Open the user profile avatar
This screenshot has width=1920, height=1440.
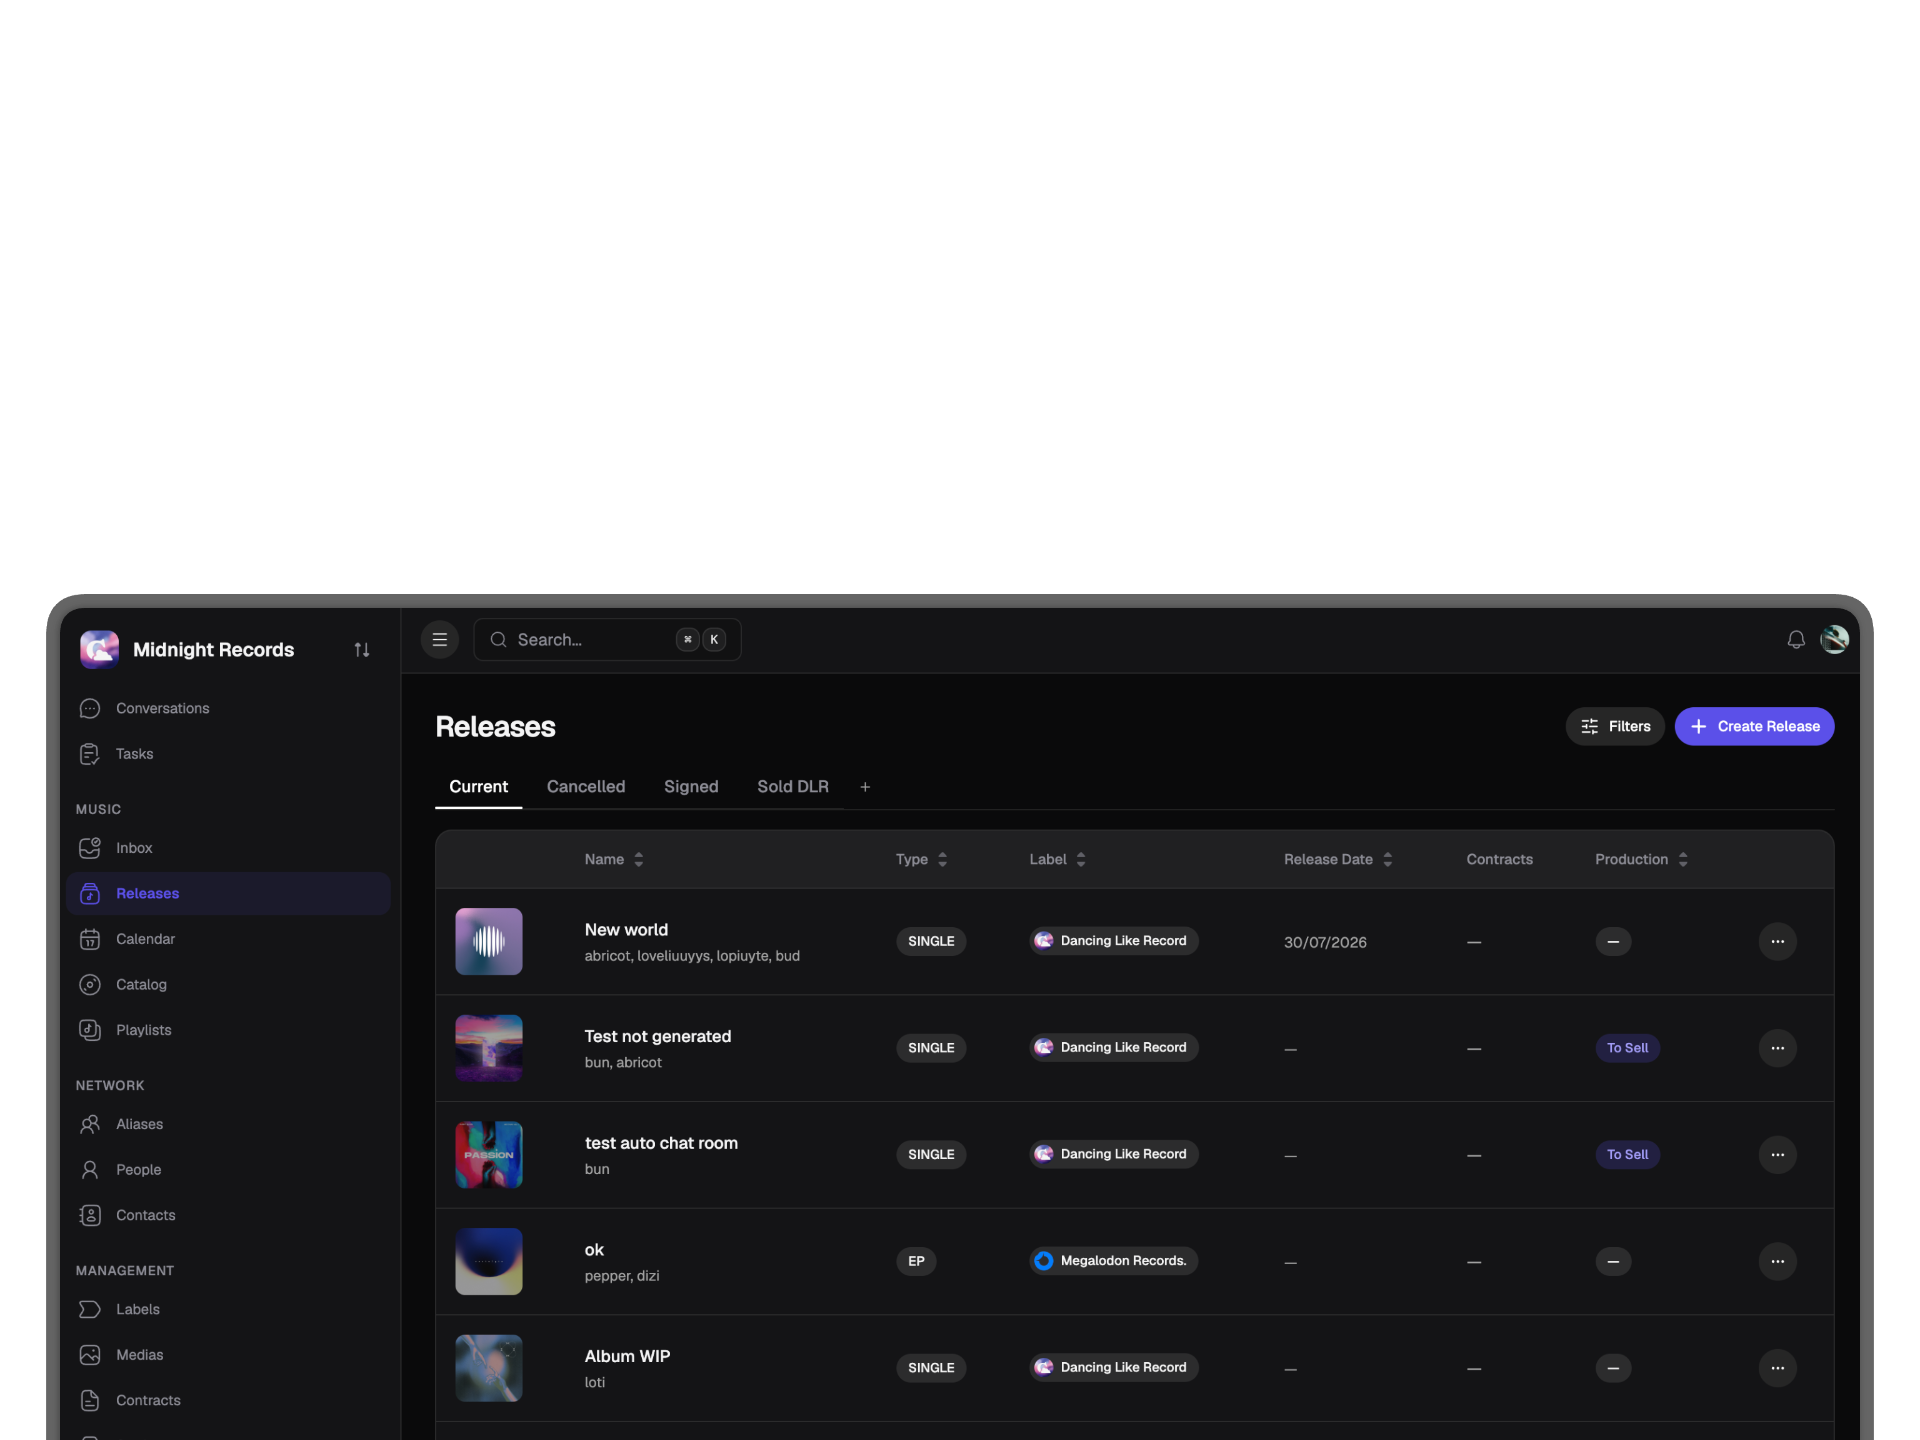coord(1834,639)
